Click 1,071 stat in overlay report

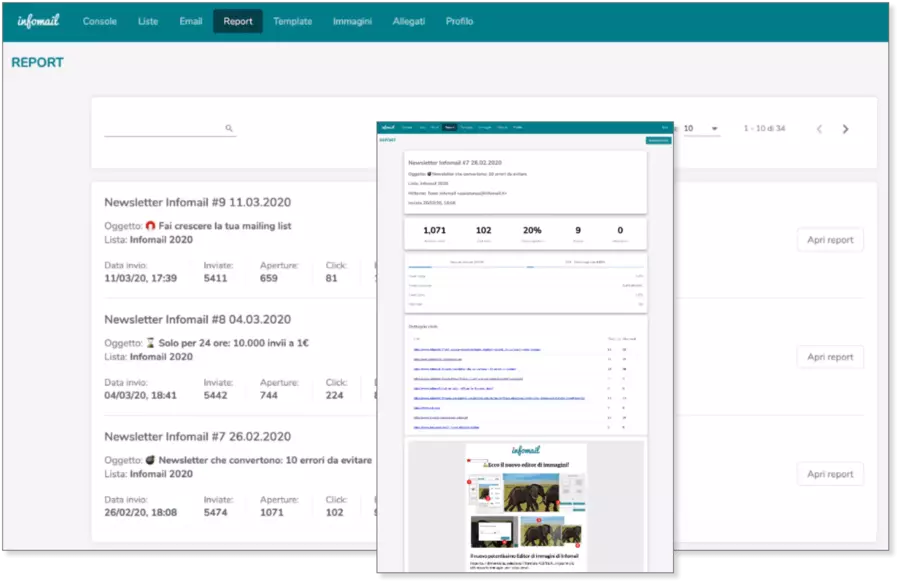point(435,230)
